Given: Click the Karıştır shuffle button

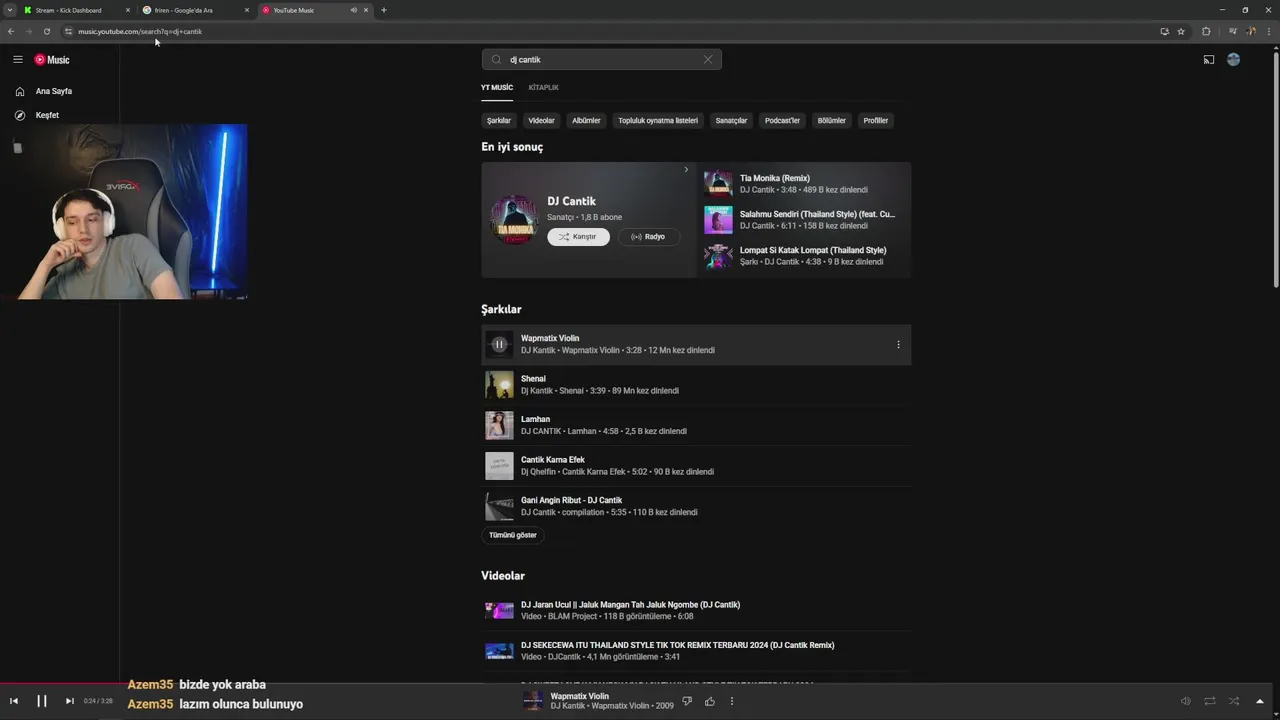Looking at the screenshot, I should (578, 237).
